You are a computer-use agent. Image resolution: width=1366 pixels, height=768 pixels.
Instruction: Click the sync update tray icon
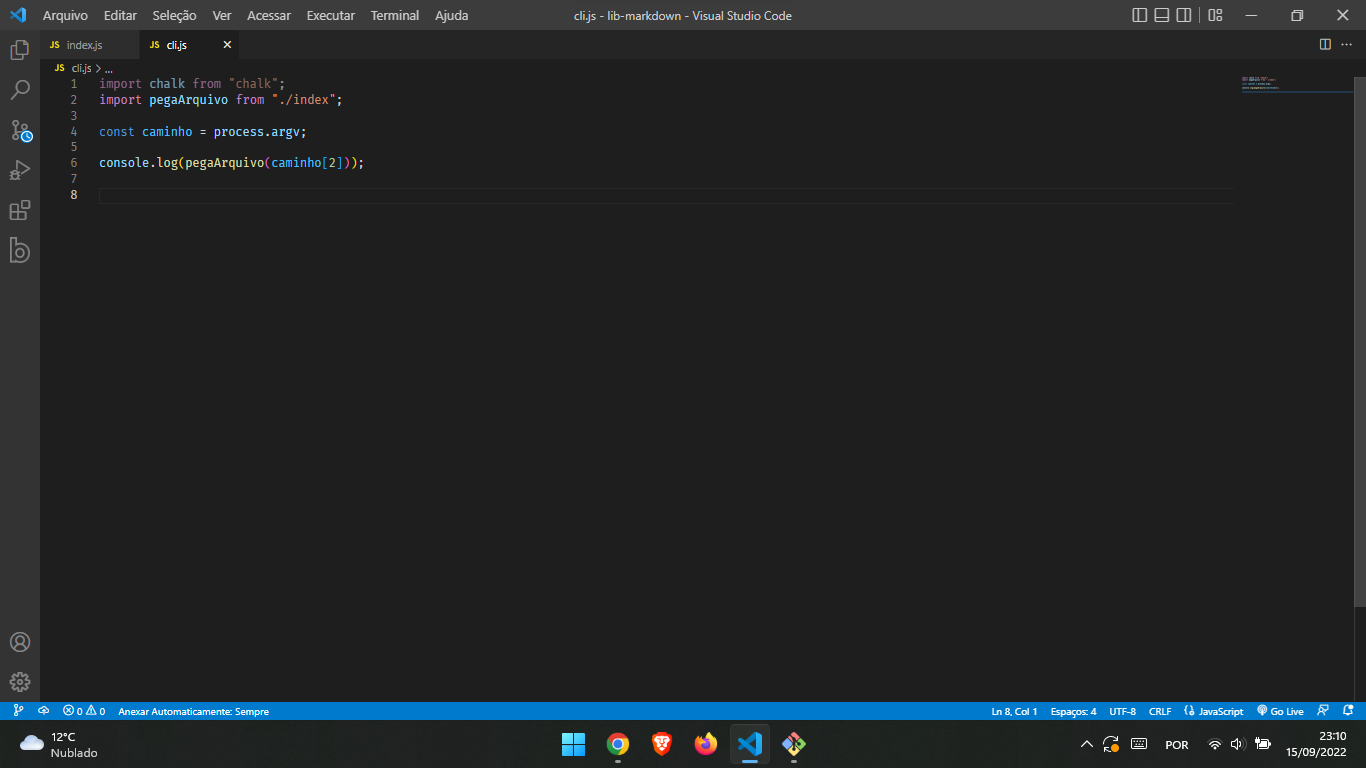coord(1111,744)
